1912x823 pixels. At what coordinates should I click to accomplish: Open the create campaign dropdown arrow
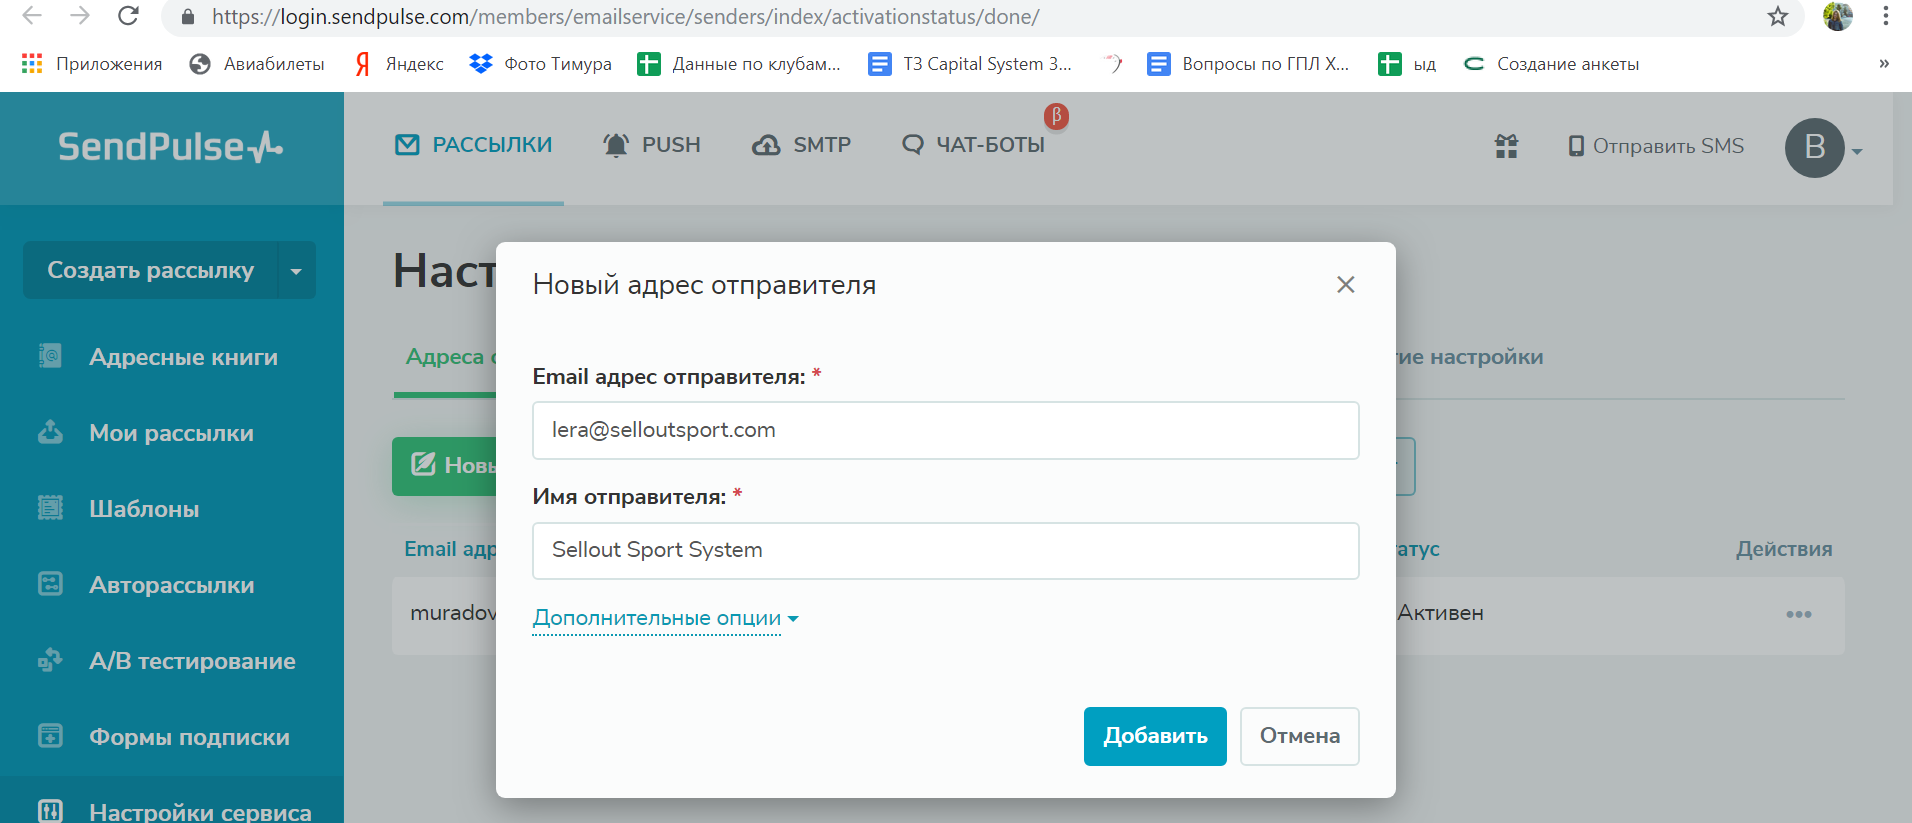tap(296, 271)
